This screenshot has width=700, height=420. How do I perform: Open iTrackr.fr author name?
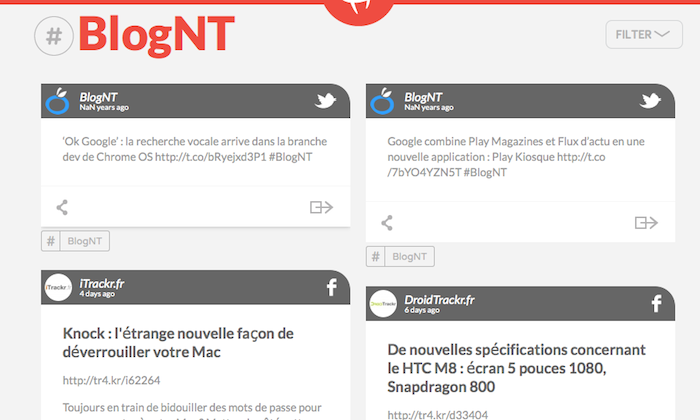click(x=102, y=283)
